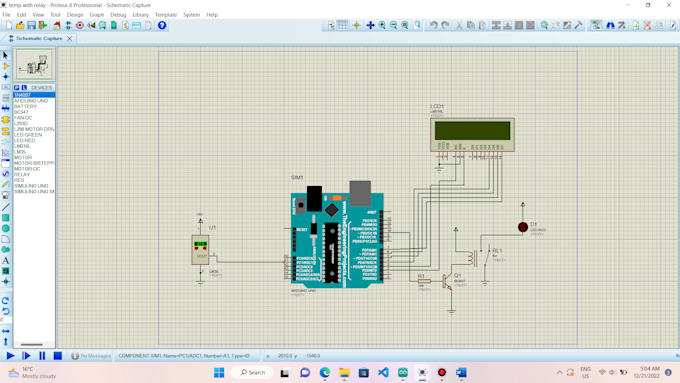The height and width of the screenshot is (383, 680).
Task: Click the Rotate anti-clockwise icon
Action: 6,311
